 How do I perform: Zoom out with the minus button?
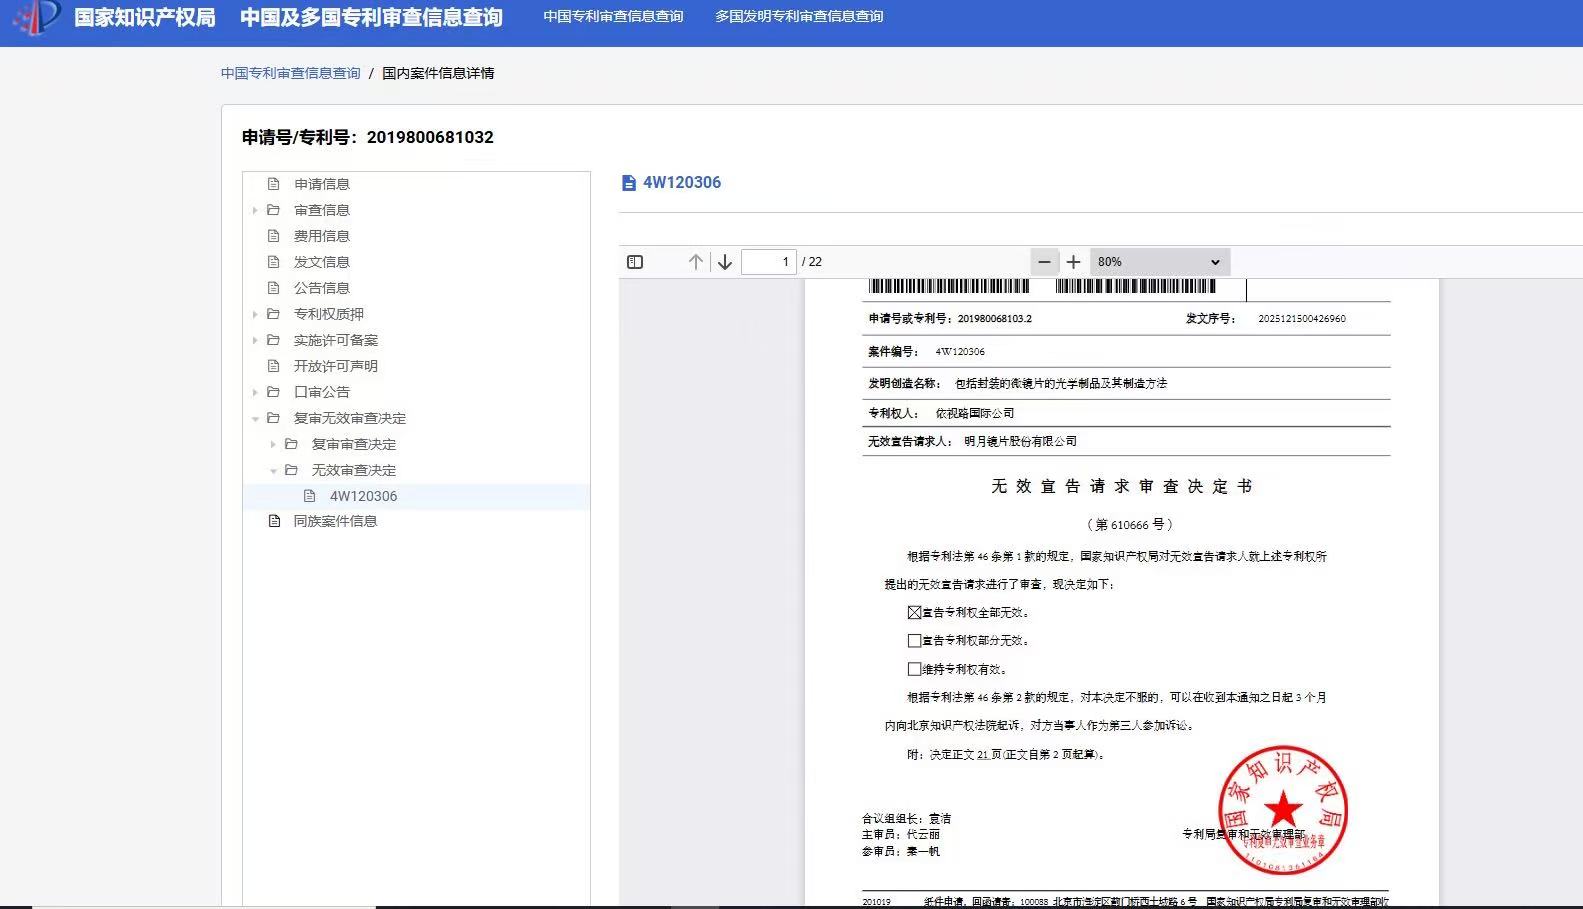pos(1044,262)
